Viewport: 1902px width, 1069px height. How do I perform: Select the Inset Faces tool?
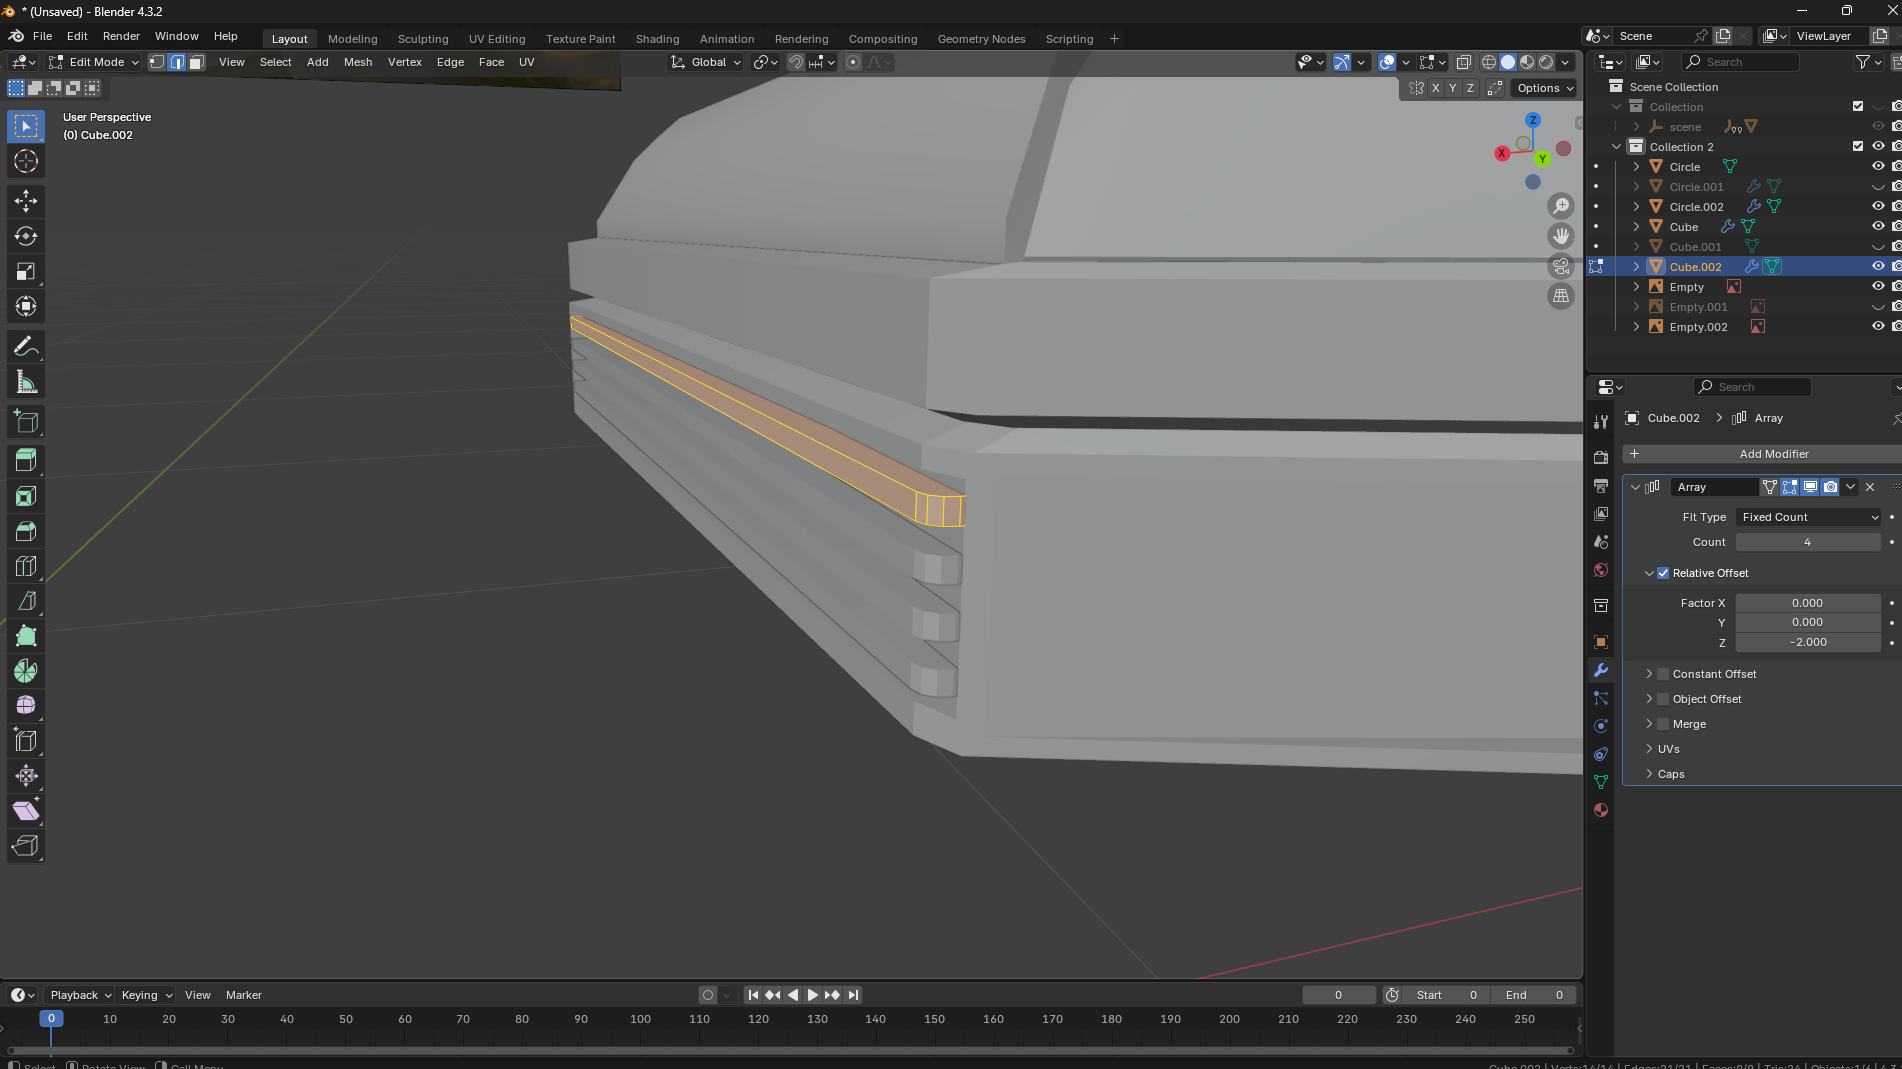click(x=26, y=496)
